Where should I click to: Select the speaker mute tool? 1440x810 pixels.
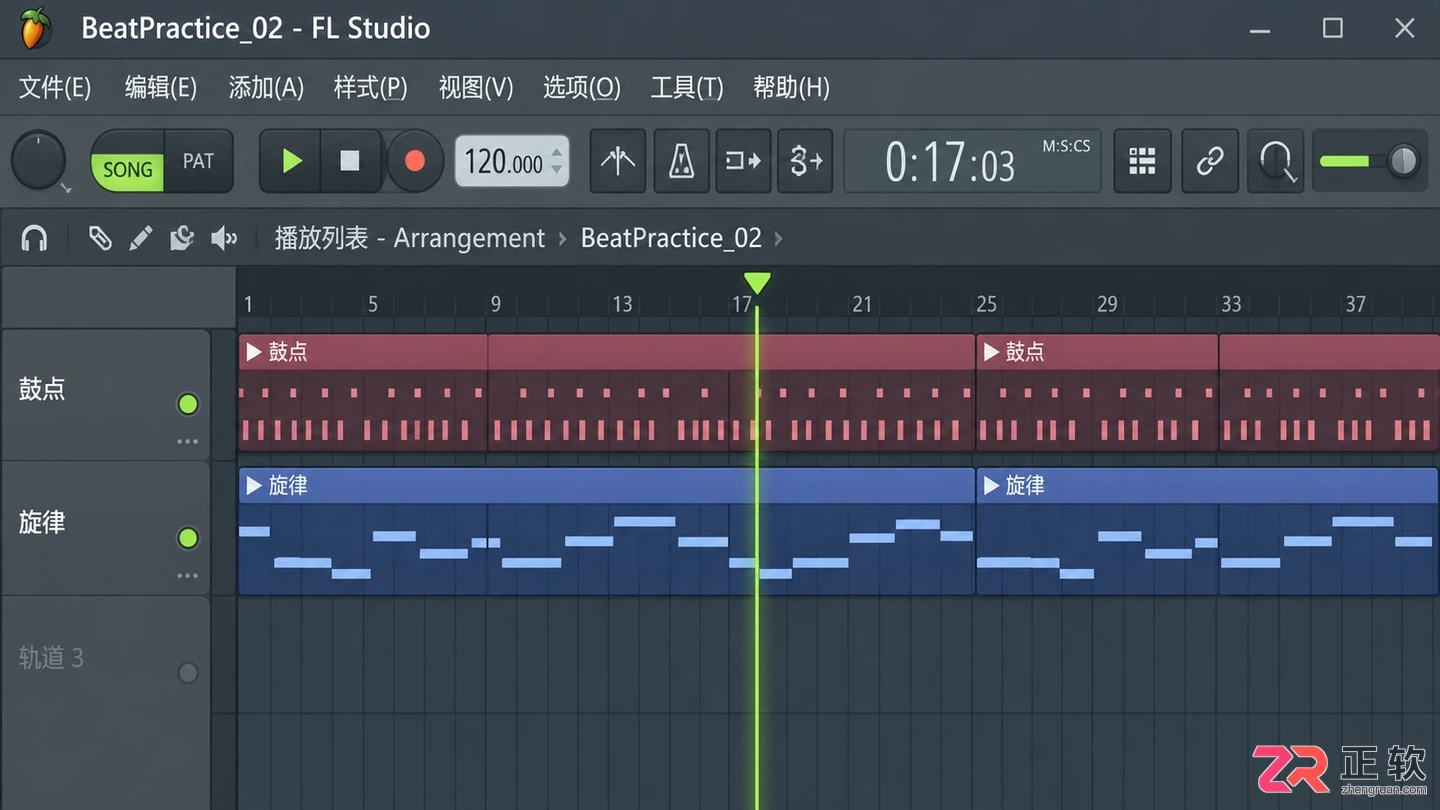pos(224,238)
